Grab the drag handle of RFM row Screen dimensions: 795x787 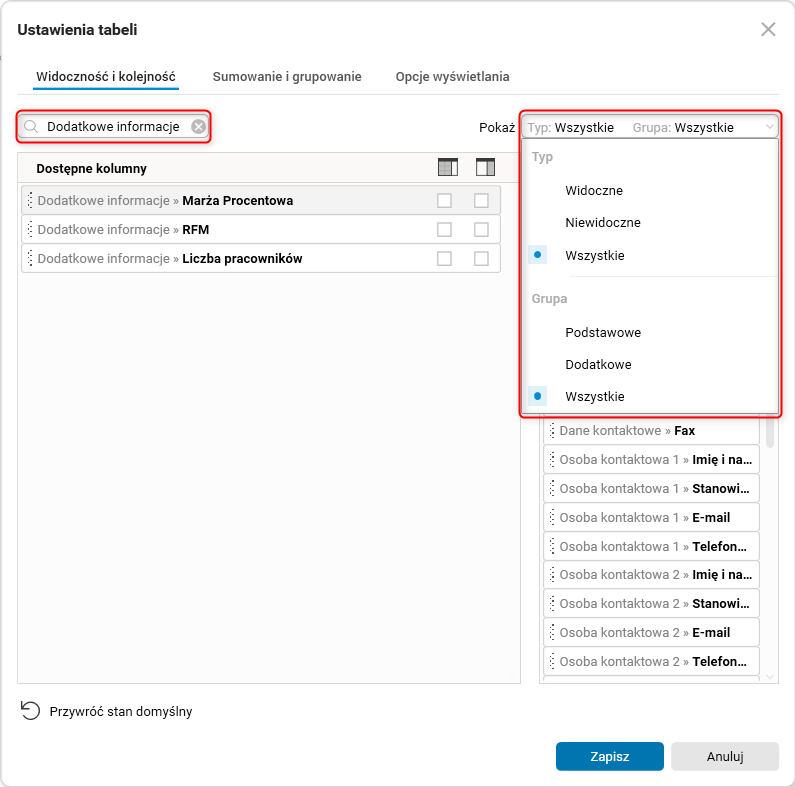[x=30, y=230]
